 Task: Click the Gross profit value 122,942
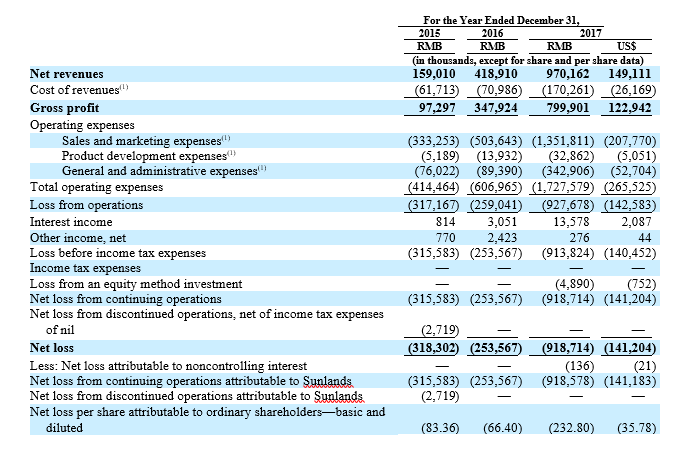click(630, 108)
